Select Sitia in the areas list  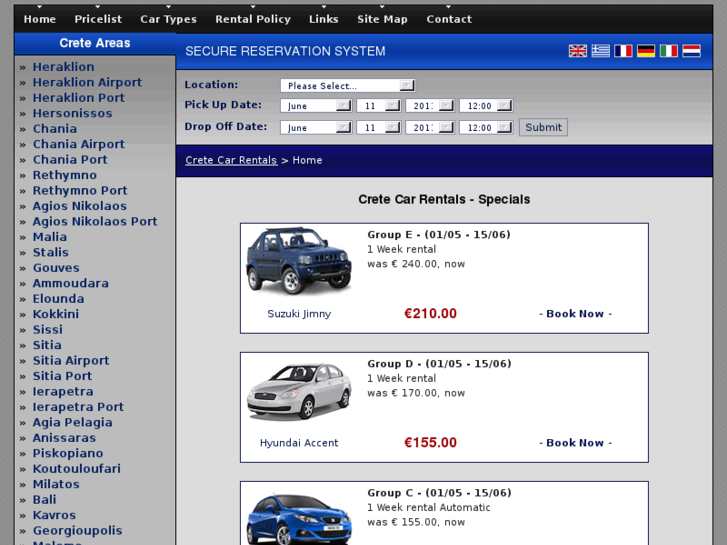click(x=47, y=345)
